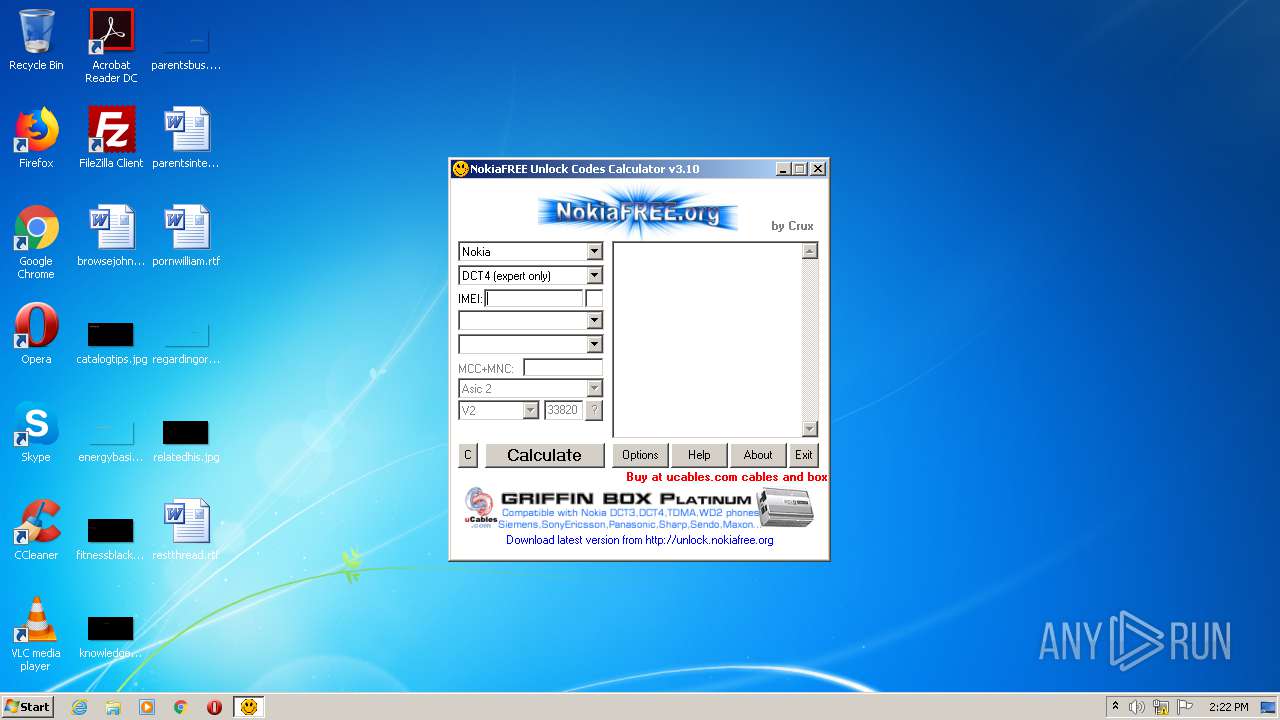Click results box scroll down arrow

coord(810,429)
